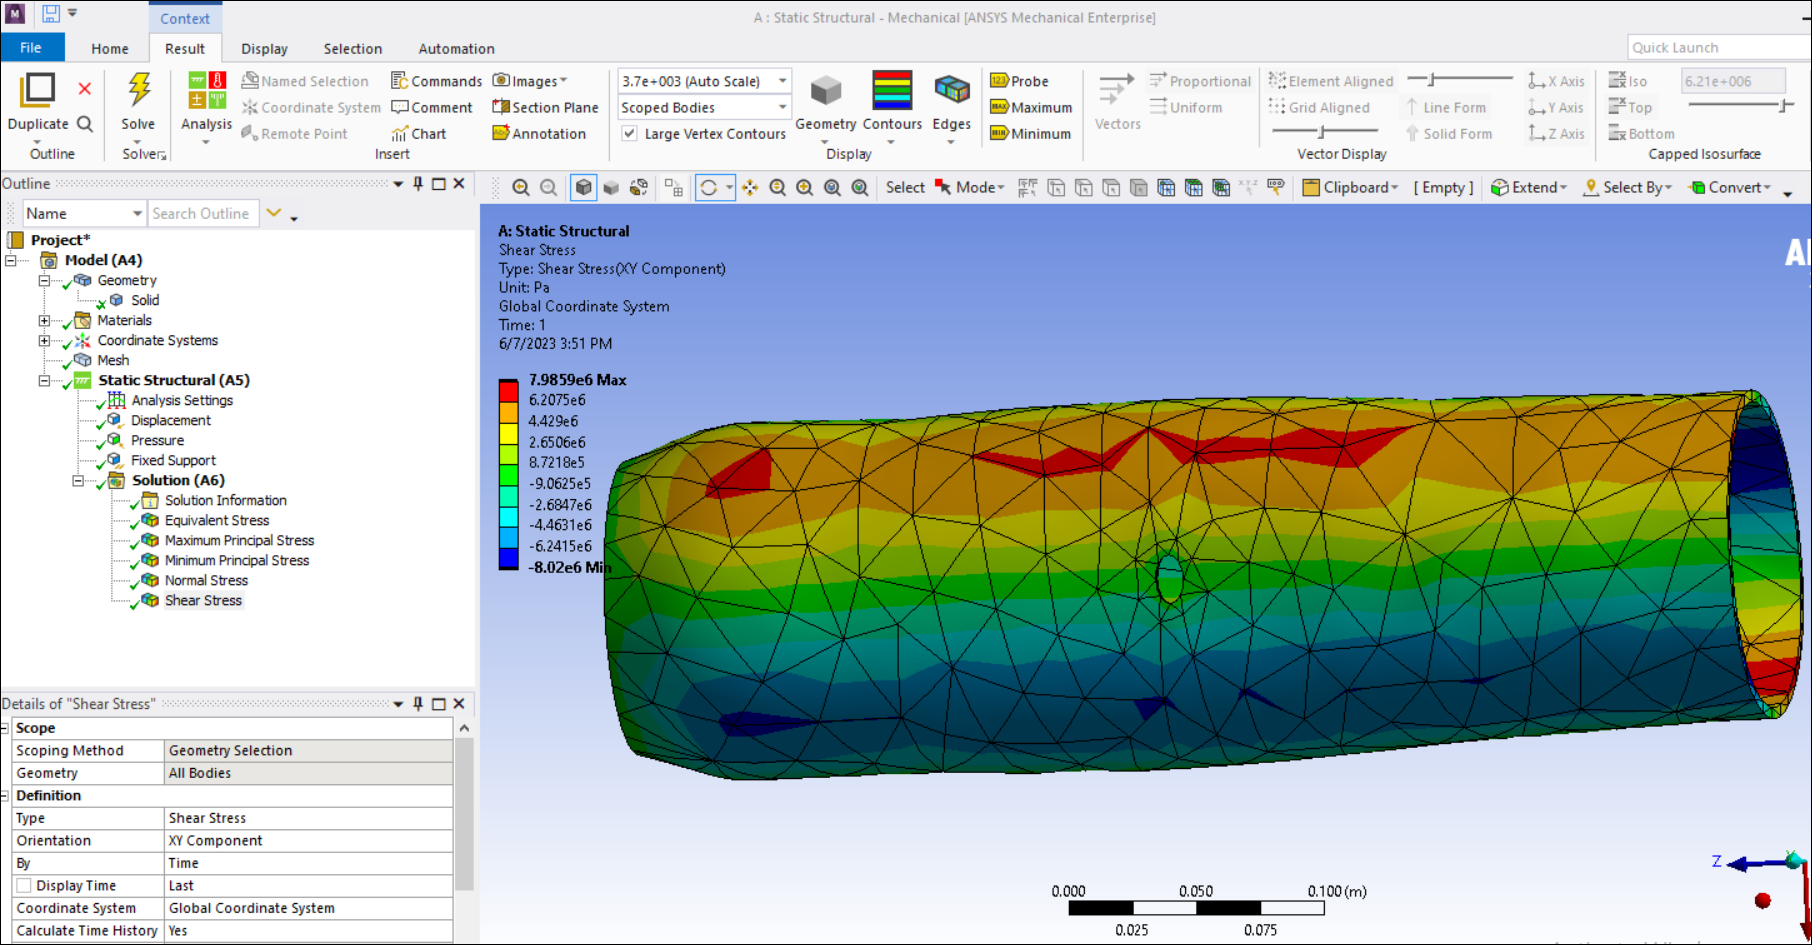Click the Find magnifier icon beside Duplicate
Viewport: 1812px width, 945px height.
coord(85,124)
